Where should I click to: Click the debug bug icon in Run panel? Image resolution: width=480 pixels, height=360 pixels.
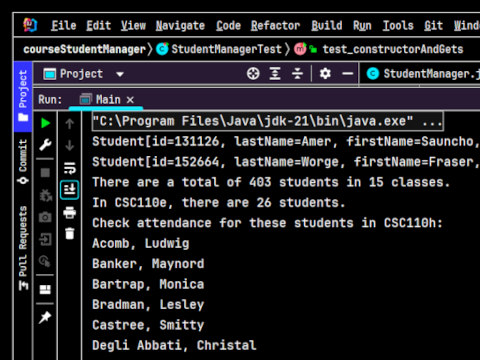(x=45, y=195)
